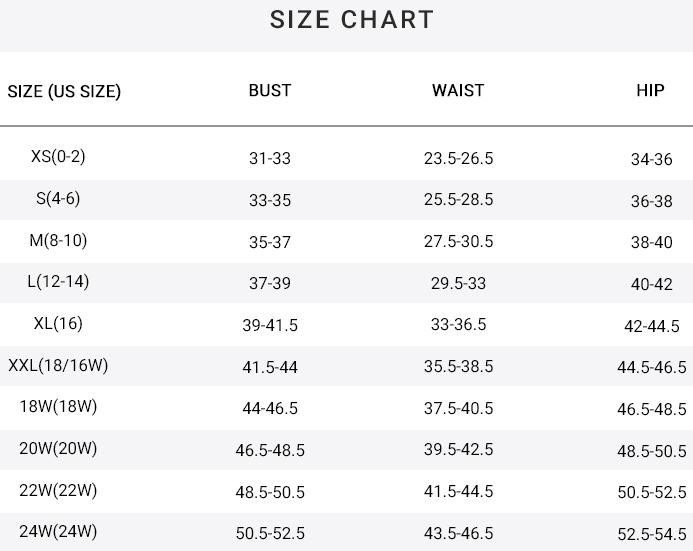Image resolution: width=693 pixels, height=551 pixels.
Task: Click the BUST column header
Action: click(x=270, y=90)
